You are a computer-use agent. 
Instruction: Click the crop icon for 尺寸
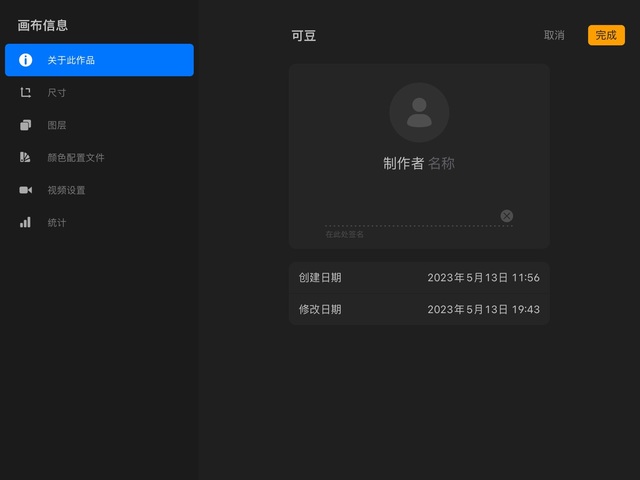(x=26, y=93)
